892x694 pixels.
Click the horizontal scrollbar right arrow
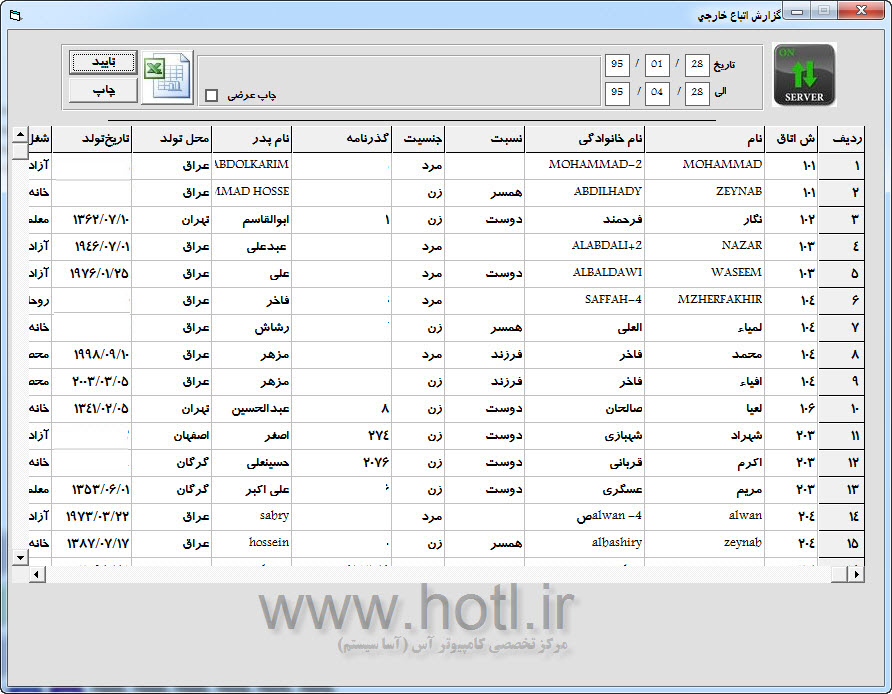pyautogui.click(x=855, y=574)
